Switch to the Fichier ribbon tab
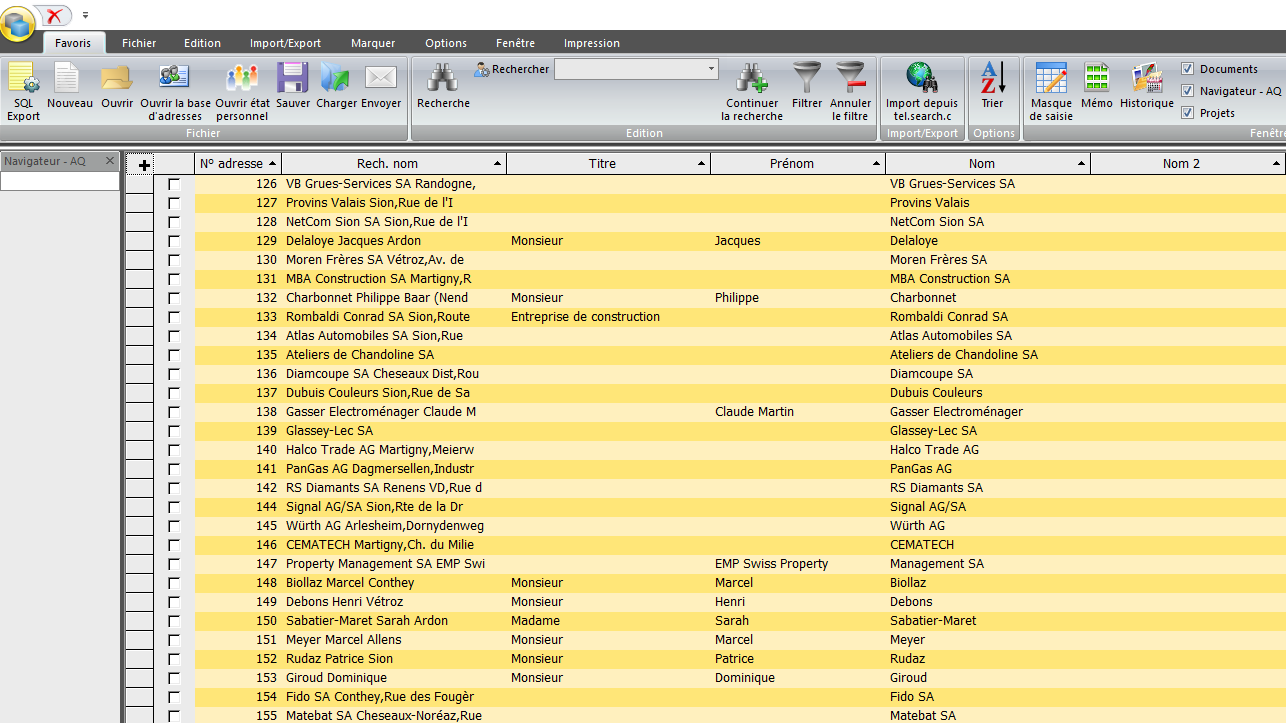Screen dimensions: 1286x723 [x=139, y=43]
